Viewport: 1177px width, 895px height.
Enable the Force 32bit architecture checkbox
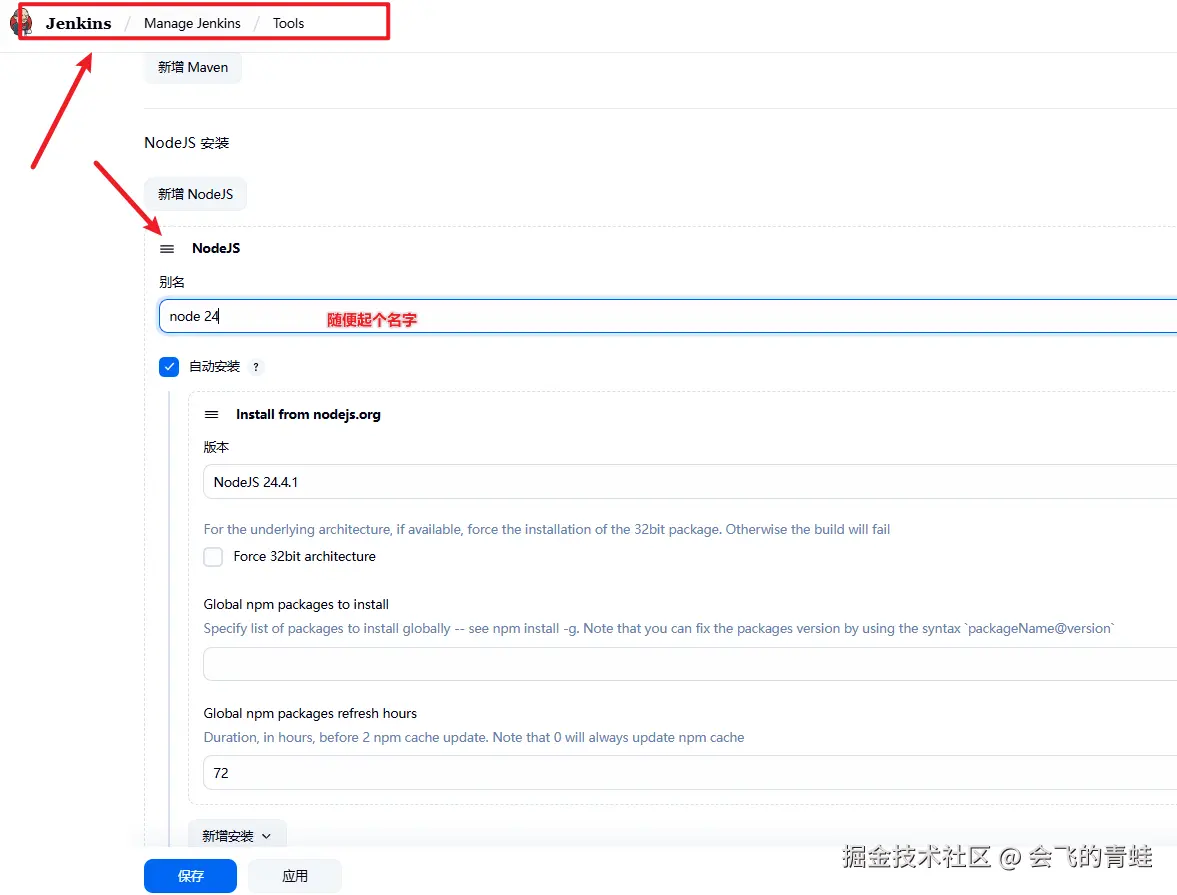pyautogui.click(x=213, y=556)
